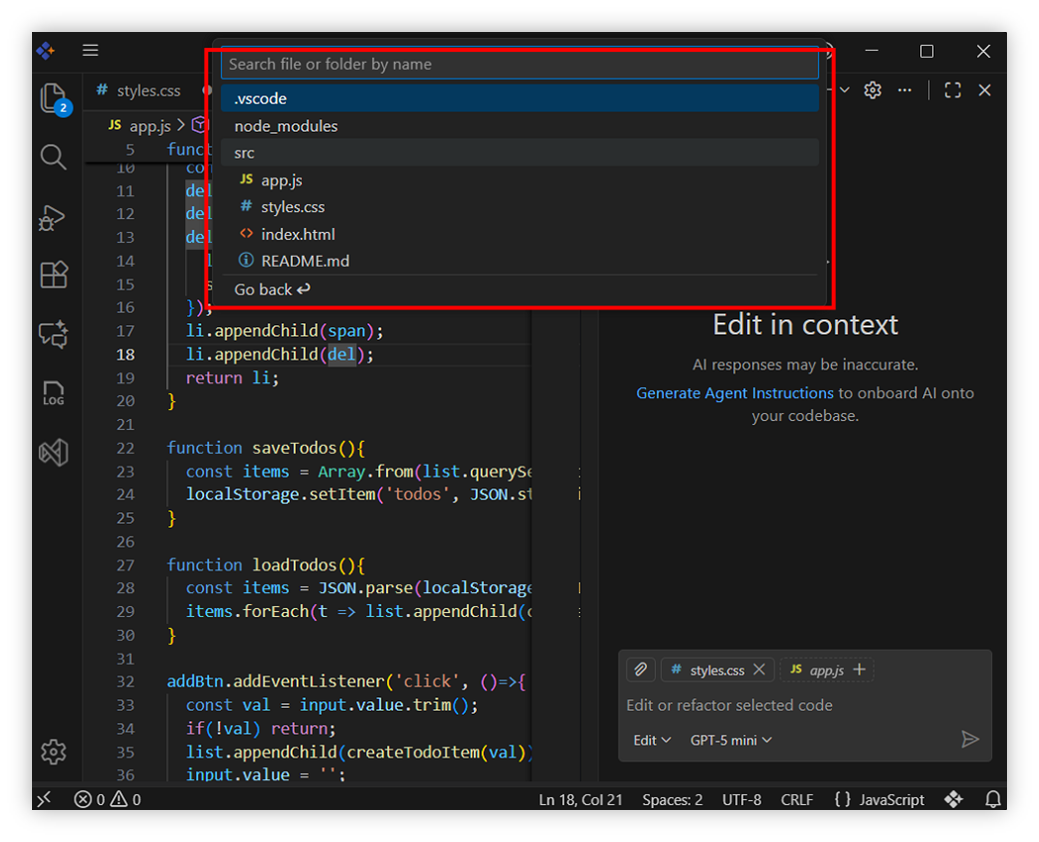
Task: Focus the Search file or folder field
Action: (519, 64)
